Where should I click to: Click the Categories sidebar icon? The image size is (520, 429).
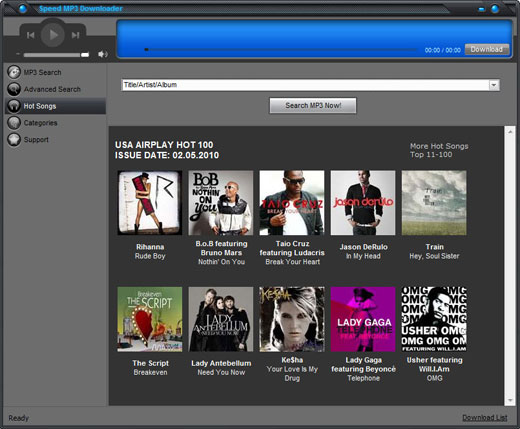[x=14, y=123]
